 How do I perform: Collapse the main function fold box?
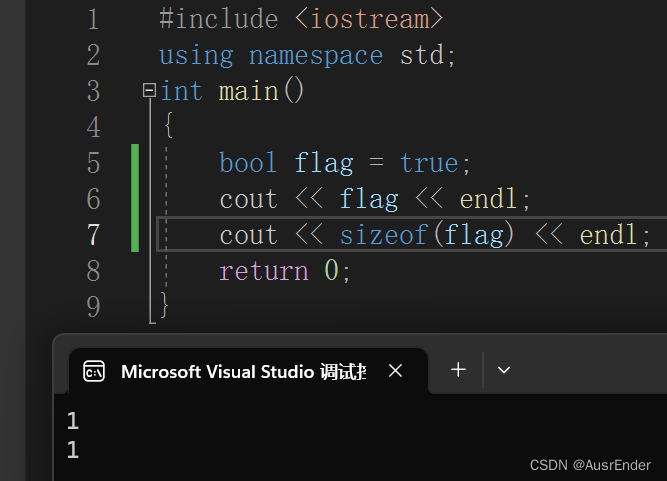coord(149,91)
